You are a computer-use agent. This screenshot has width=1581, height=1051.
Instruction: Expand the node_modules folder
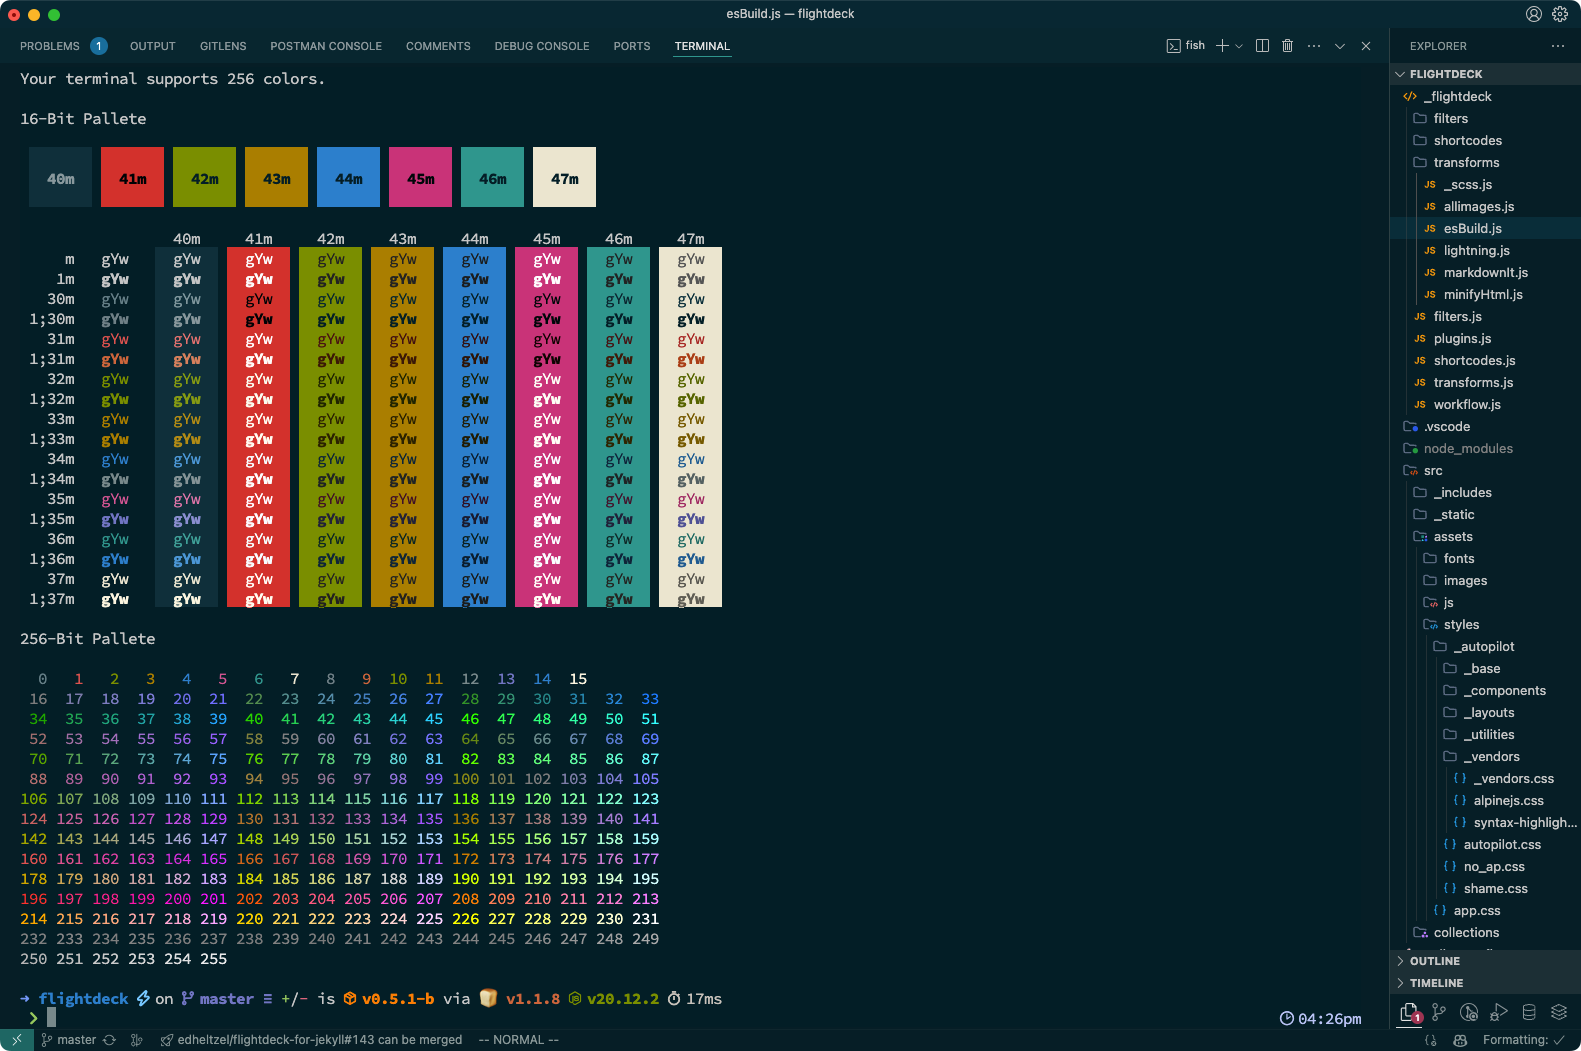[1485, 448]
